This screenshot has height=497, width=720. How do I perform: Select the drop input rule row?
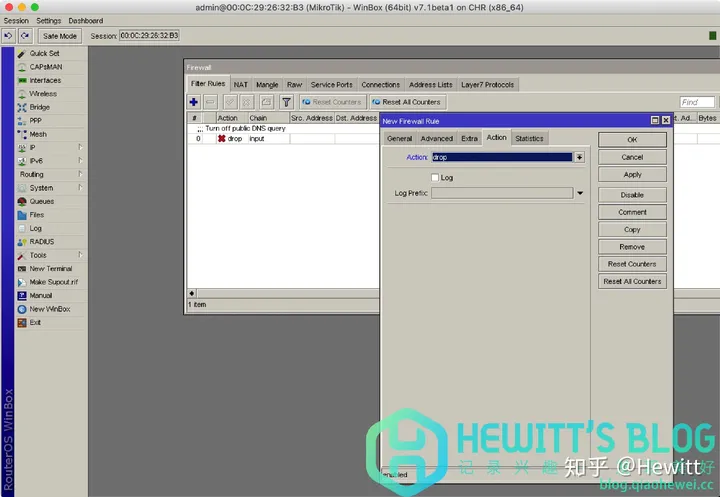pos(282,139)
